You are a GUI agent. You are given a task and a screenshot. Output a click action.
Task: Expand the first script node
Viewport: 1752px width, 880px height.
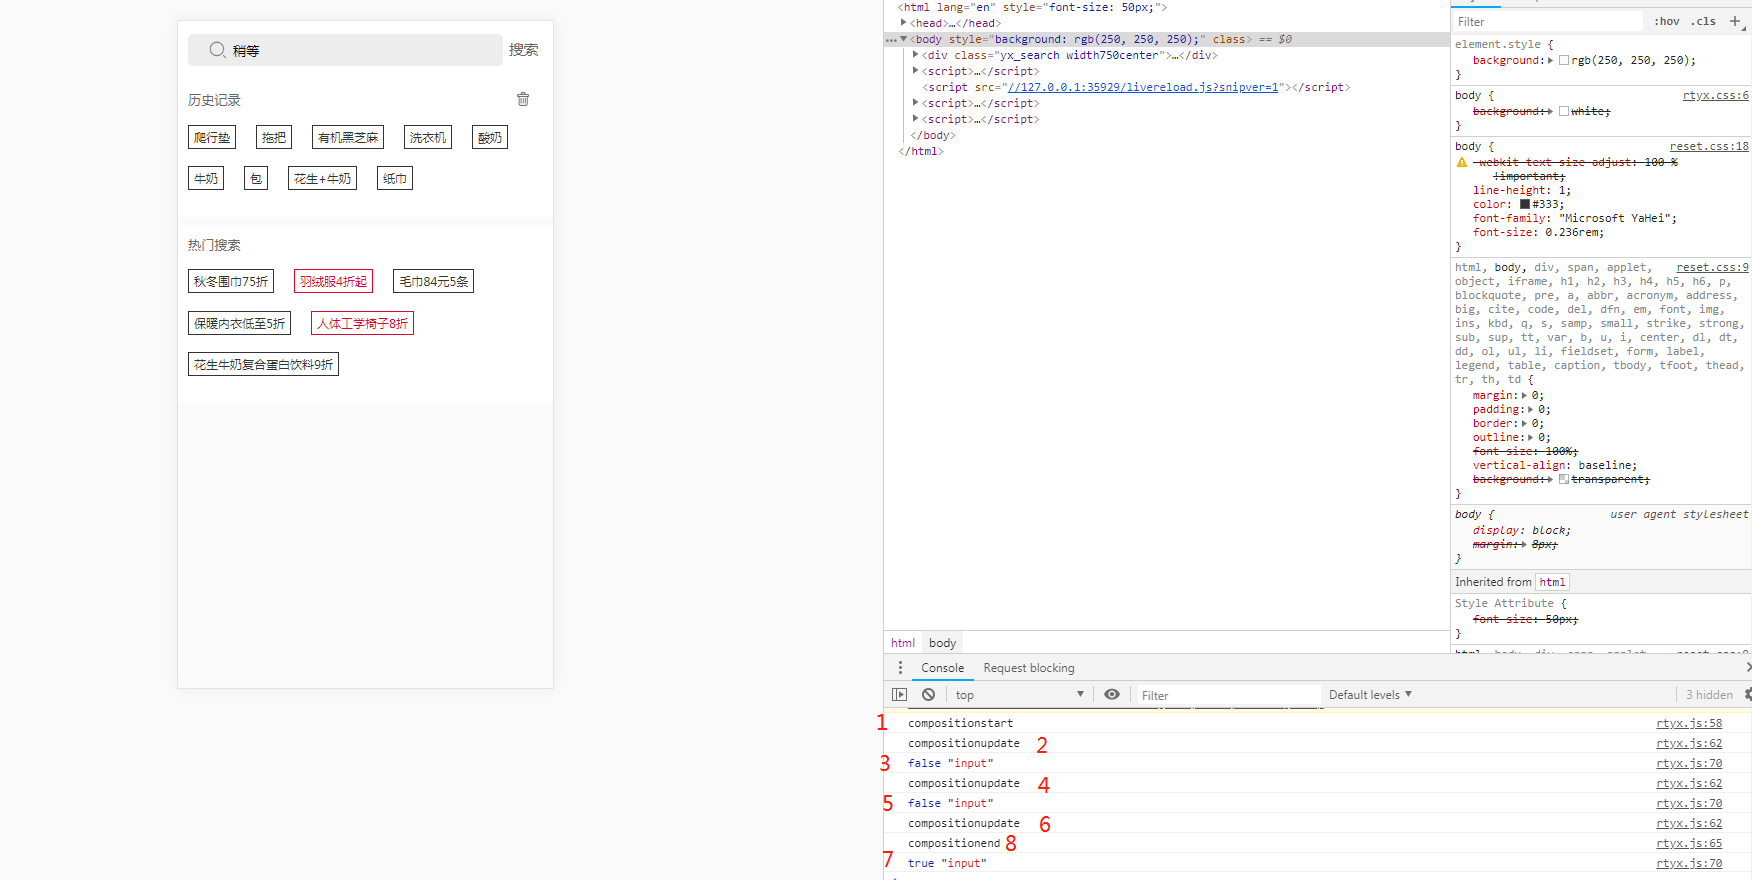pyautogui.click(x=915, y=71)
